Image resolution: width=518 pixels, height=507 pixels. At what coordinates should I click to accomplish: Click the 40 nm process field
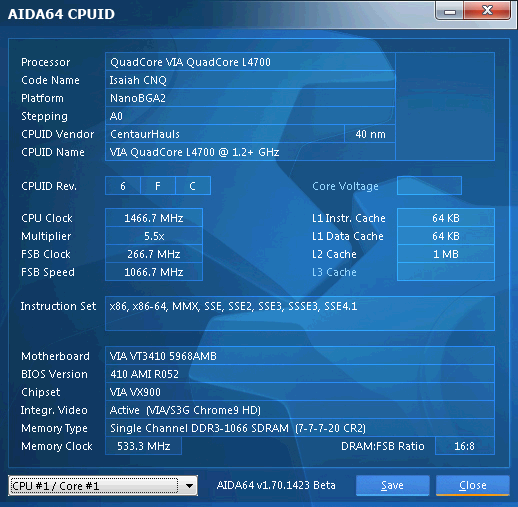370,134
